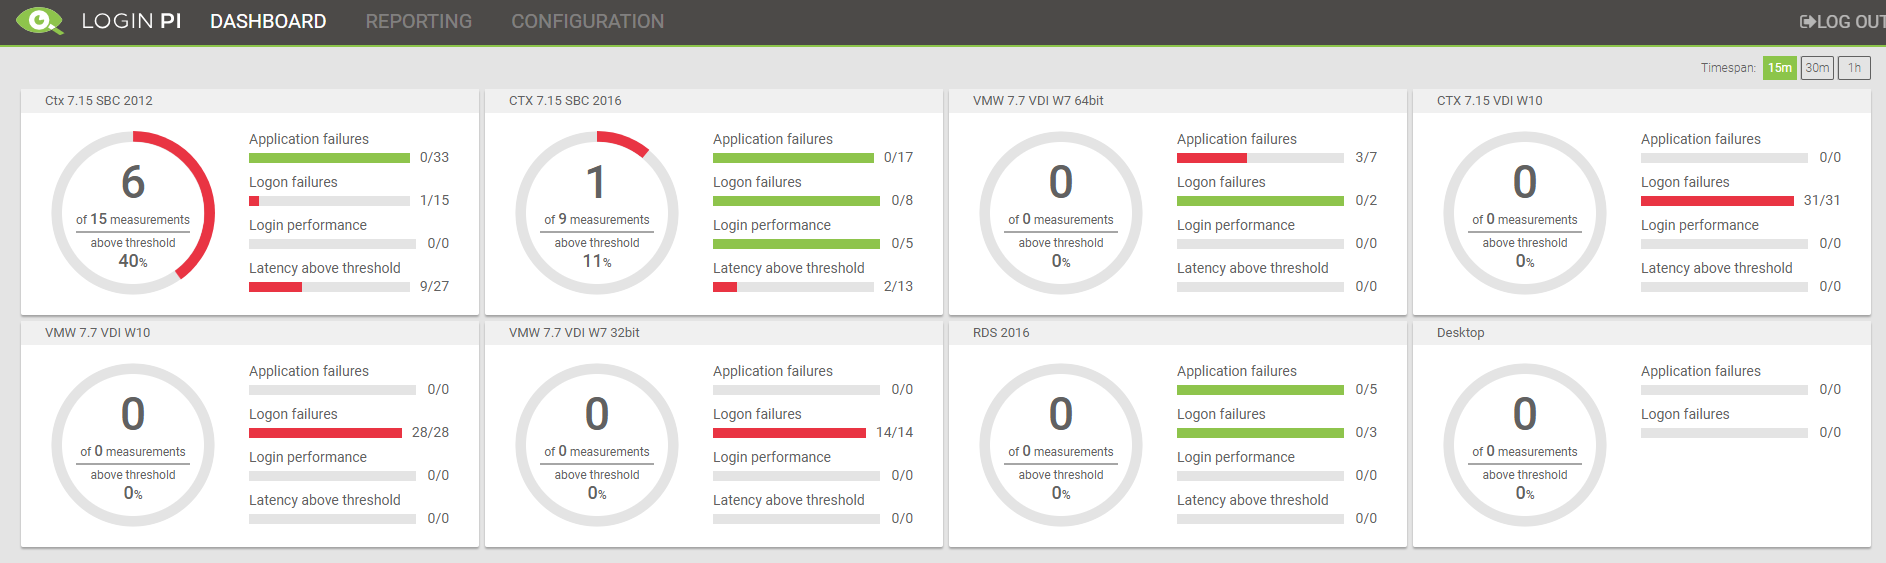Image resolution: width=1886 pixels, height=563 pixels.
Task: Click Logon failures label in CTX 7.15 VDI W10
Action: click(x=1685, y=182)
